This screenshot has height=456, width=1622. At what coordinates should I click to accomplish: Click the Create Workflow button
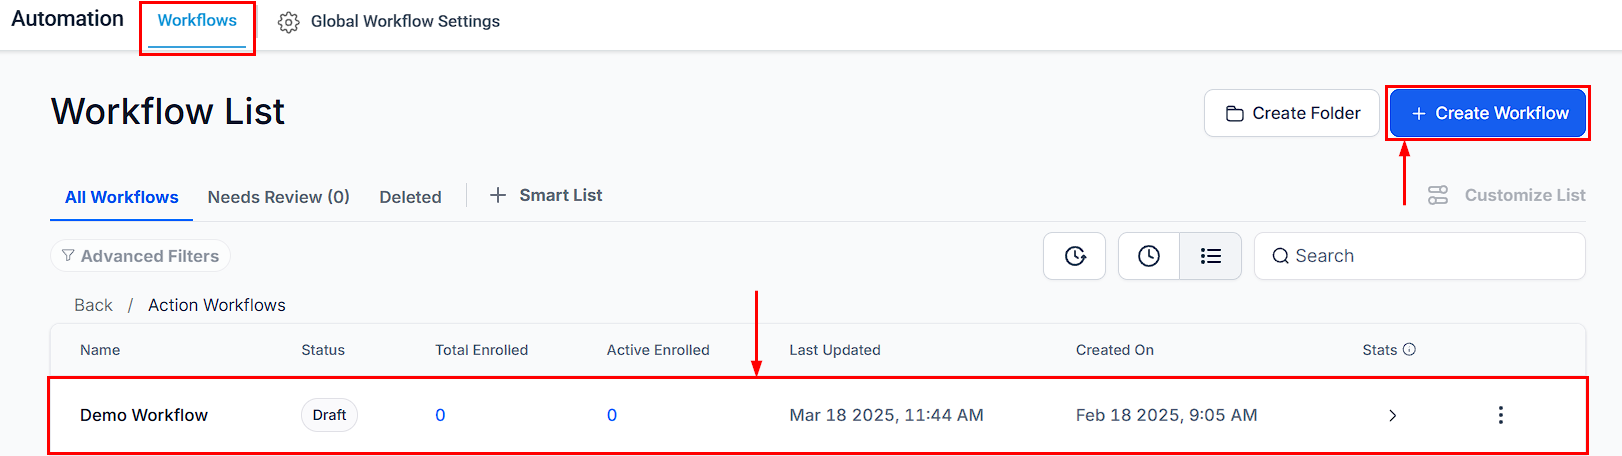[1488, 113]
